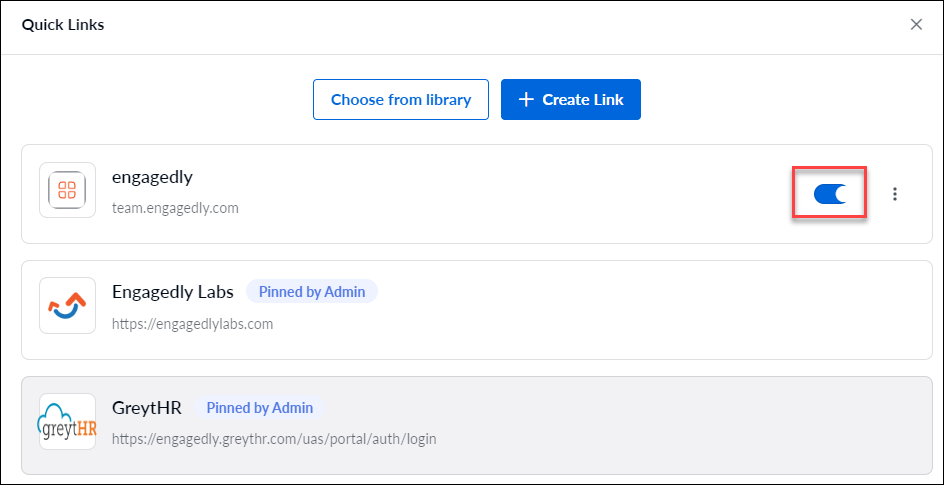This screenshot has width=944, height=485.
Task: Click Pinned by Admin badge on Engagedly Labs
Action: pos(312,292)
